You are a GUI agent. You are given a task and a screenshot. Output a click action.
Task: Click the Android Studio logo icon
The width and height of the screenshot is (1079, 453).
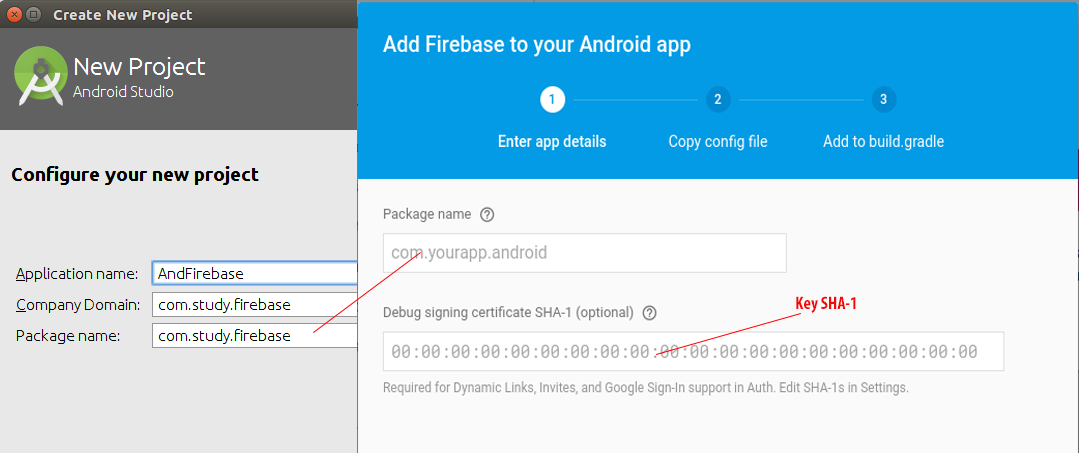(x=41, y=76)
